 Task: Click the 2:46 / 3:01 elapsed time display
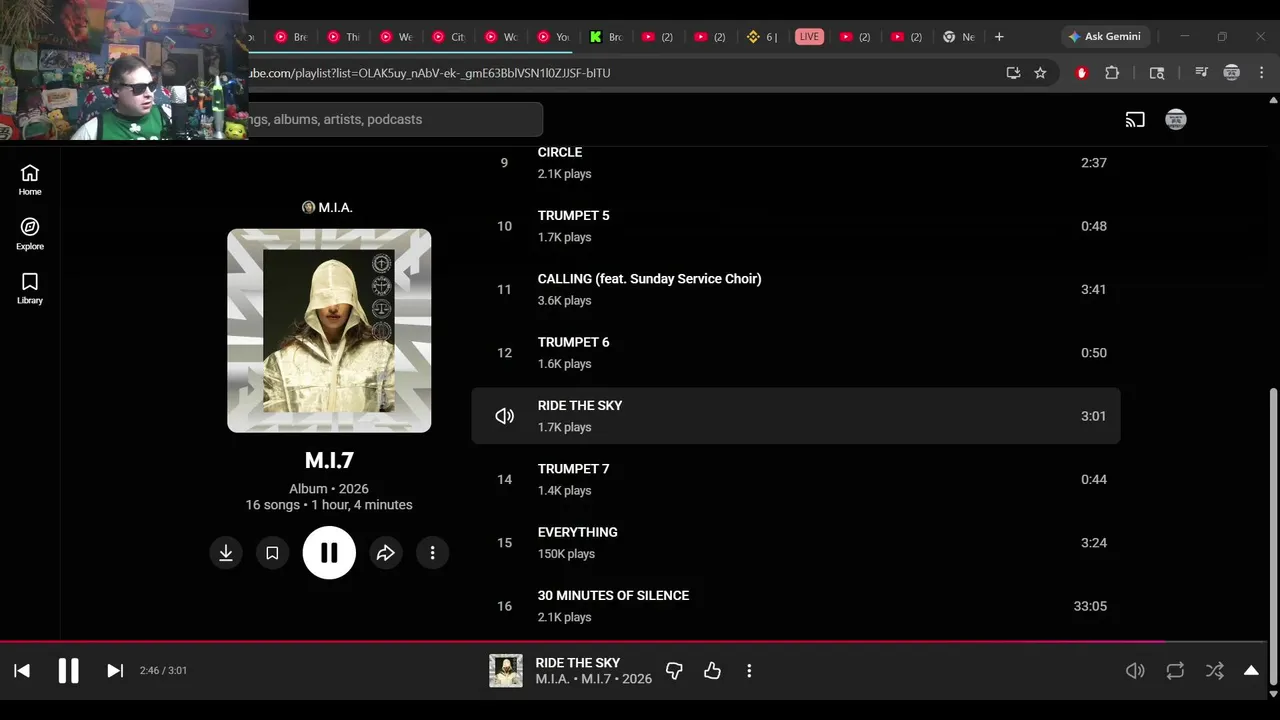[163, 671]
